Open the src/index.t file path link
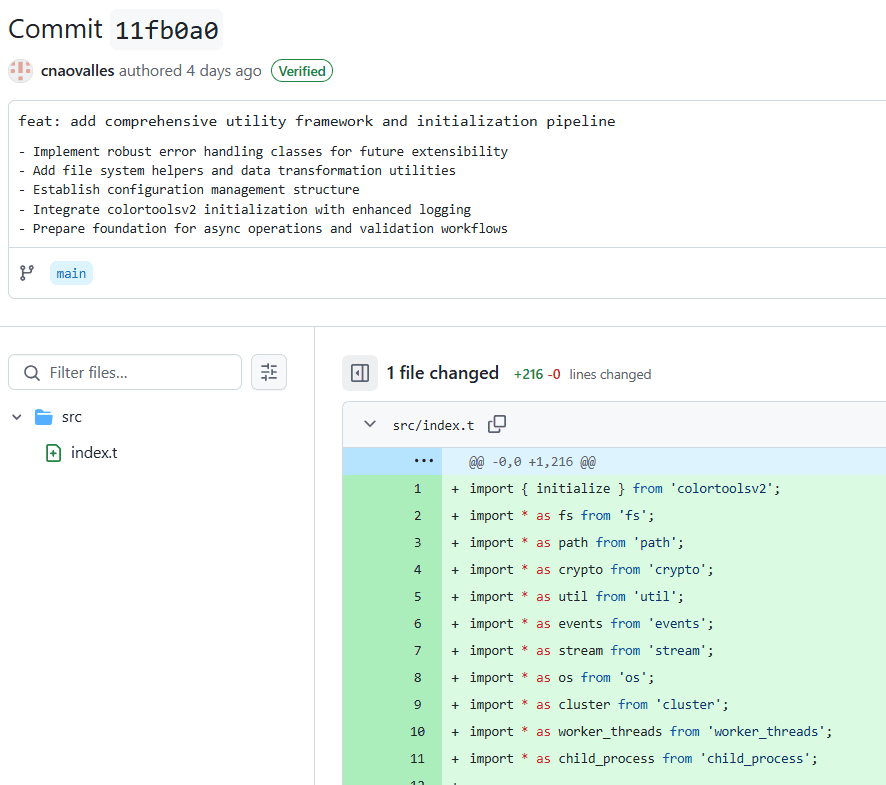This screenshot has height=785, width=886. tap(433, 426)
